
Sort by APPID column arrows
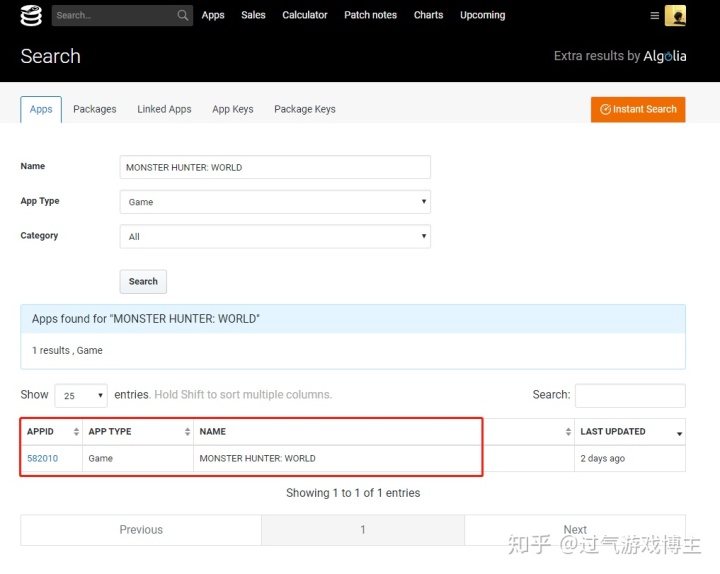pos(76,432)
